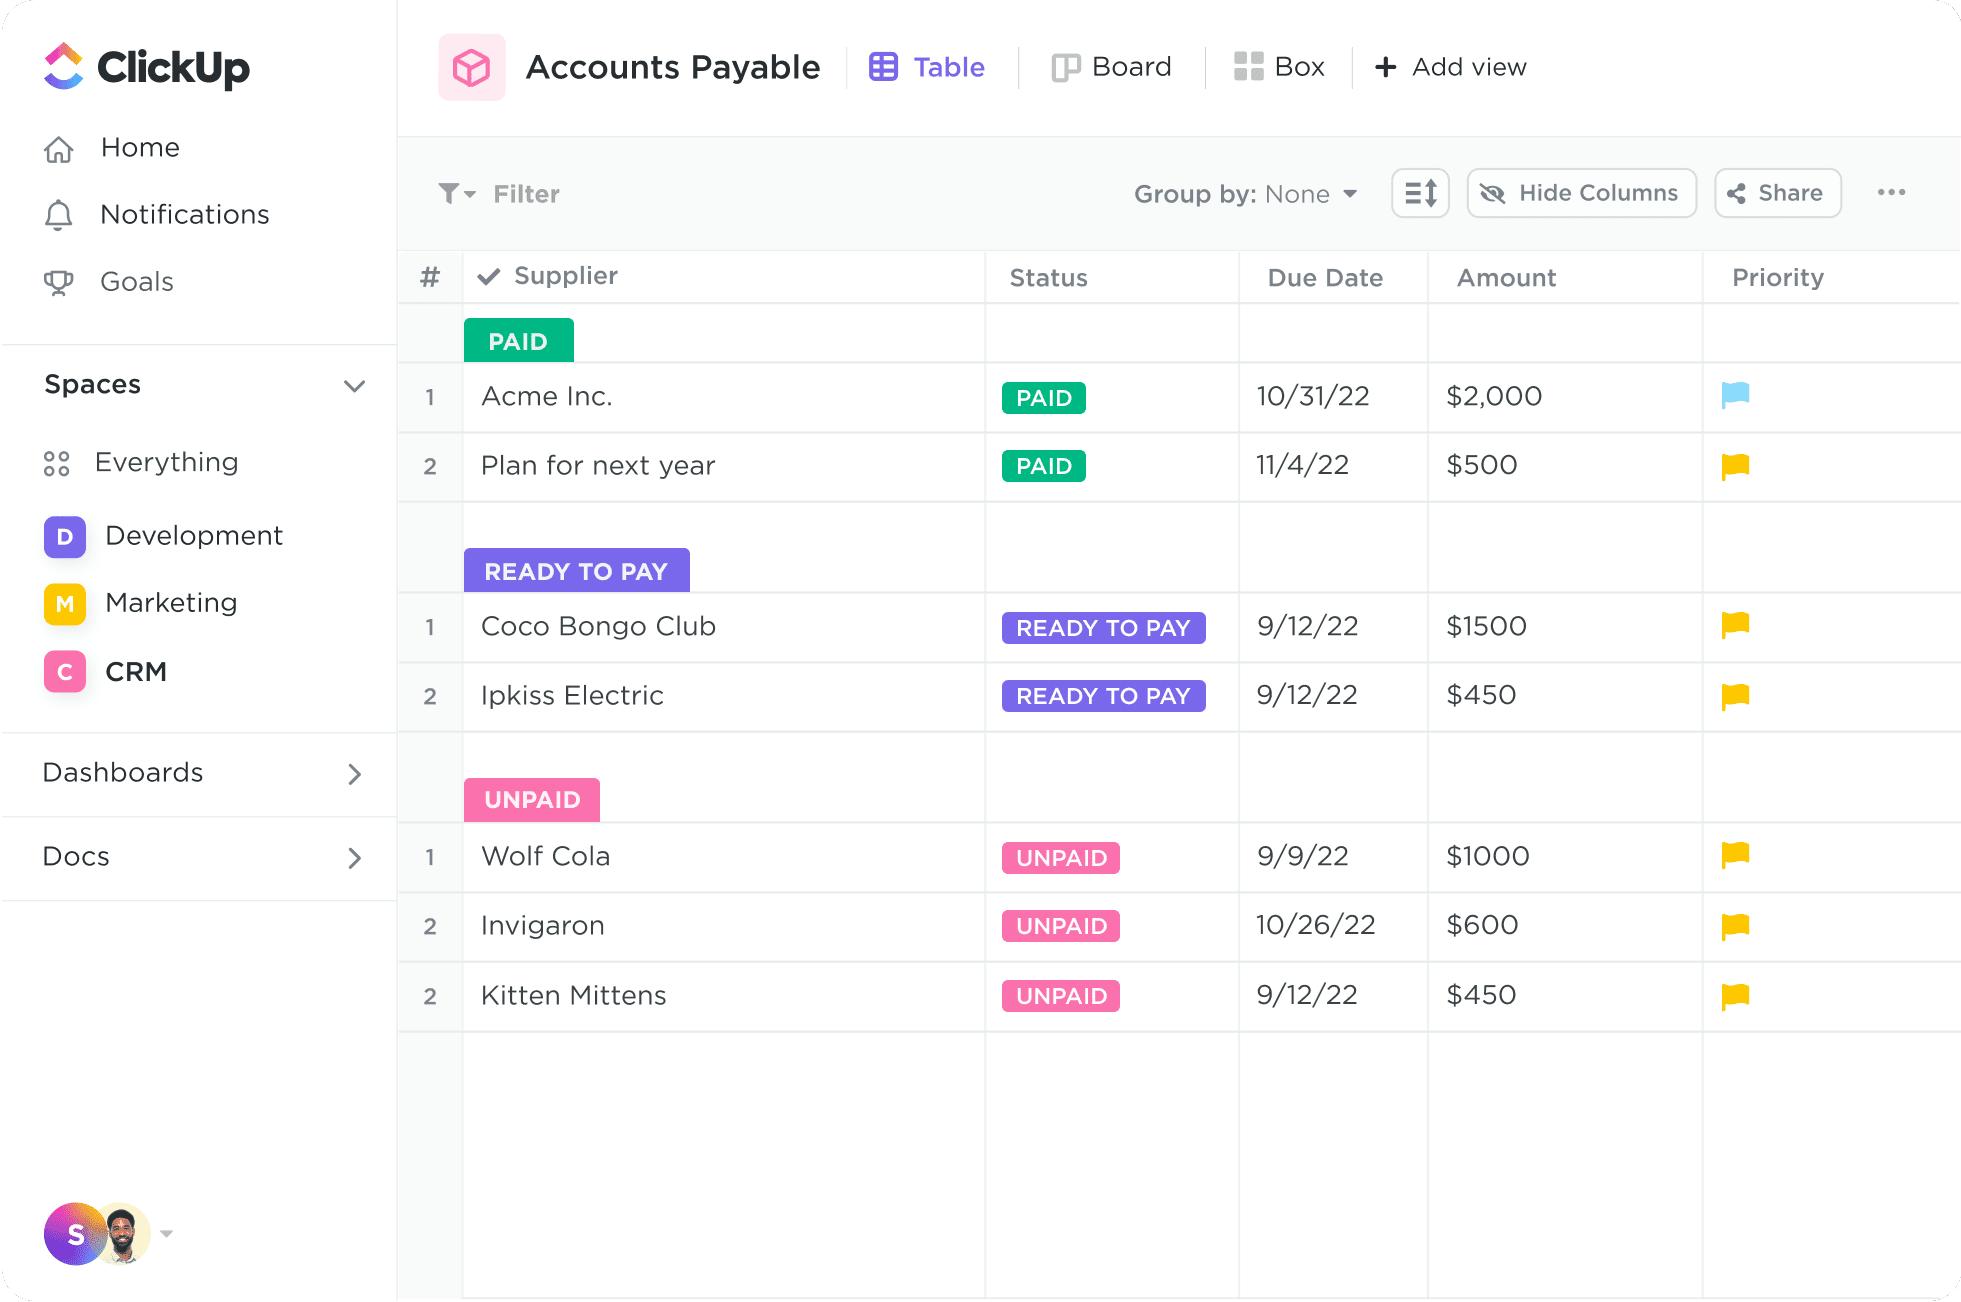
Task: Click the sort/reorder columns icon
Action: click(x=1421, y=193)
